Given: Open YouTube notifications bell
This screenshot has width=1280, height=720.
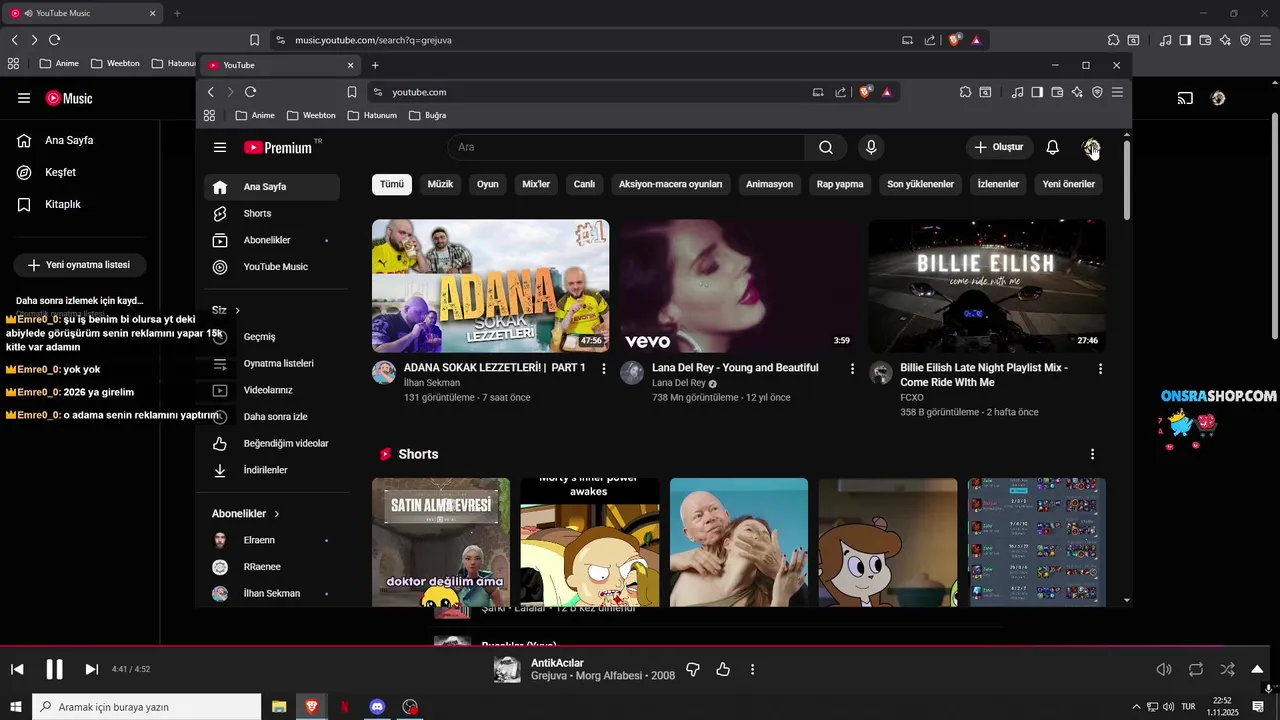Looking at the screenshot, I should [1052, 147].
